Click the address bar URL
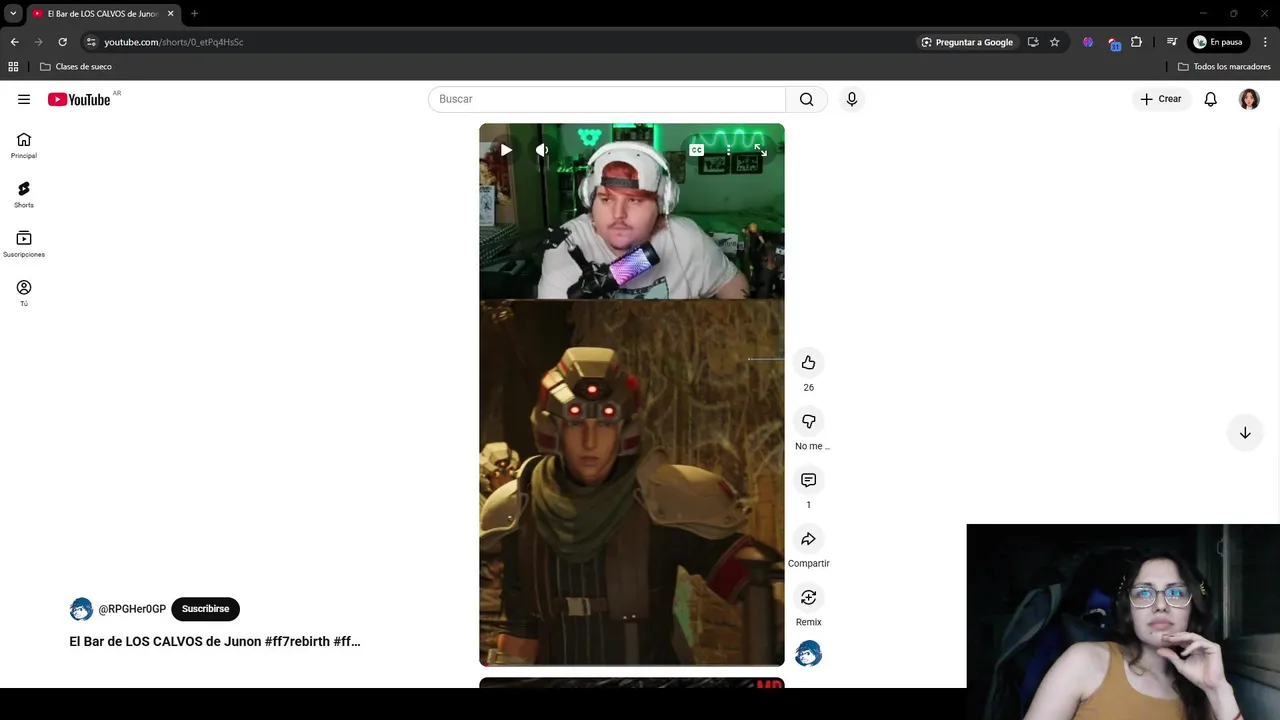1280x720 pixels. (x=174, y=42)
